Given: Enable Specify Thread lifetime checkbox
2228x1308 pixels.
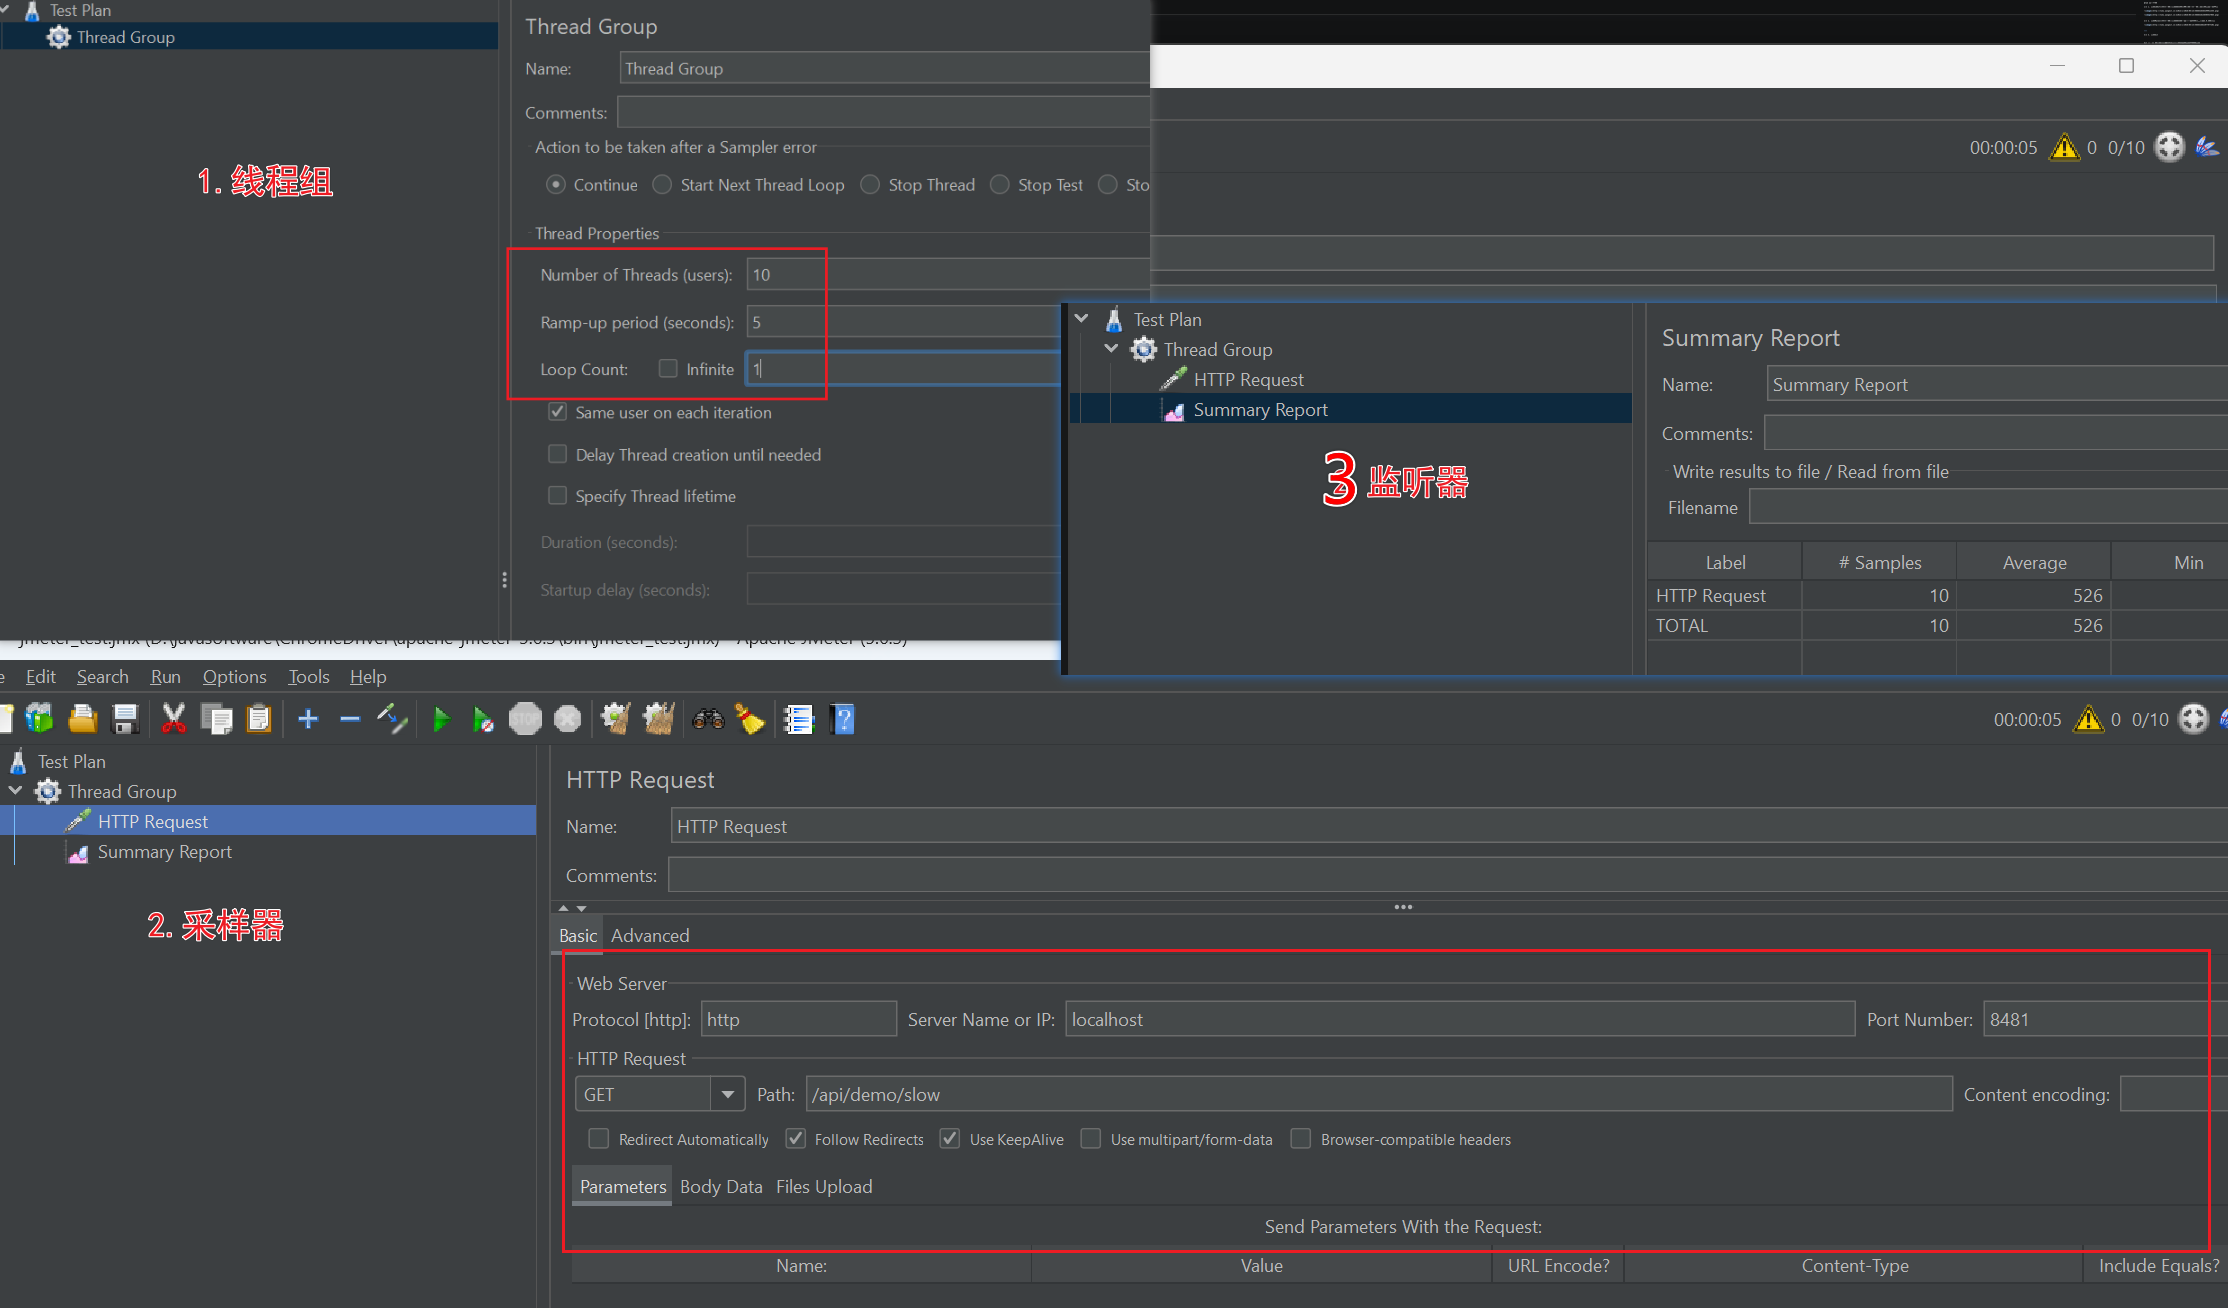Looking at the screenshot, I should pos(558,496).
